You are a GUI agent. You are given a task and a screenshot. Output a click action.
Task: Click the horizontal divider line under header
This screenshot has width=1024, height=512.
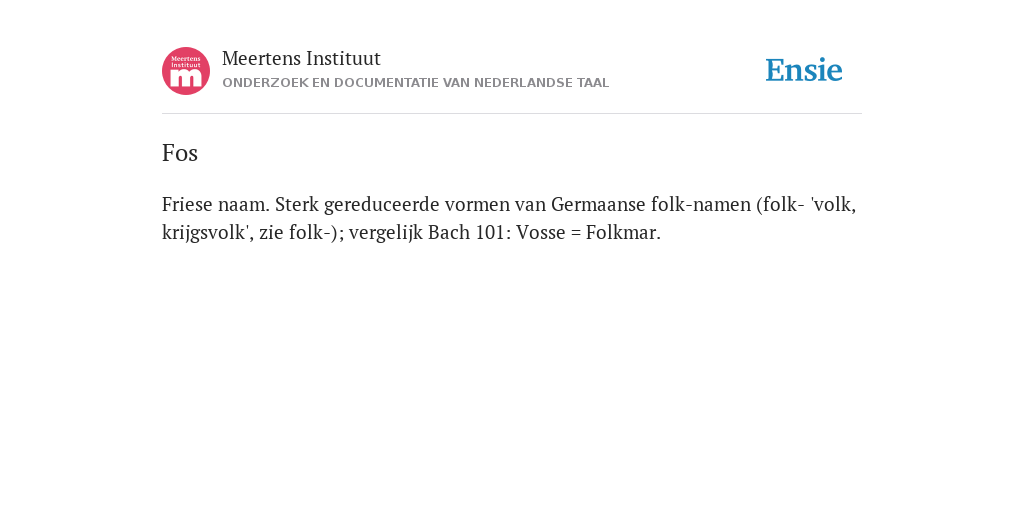[512, 114]
